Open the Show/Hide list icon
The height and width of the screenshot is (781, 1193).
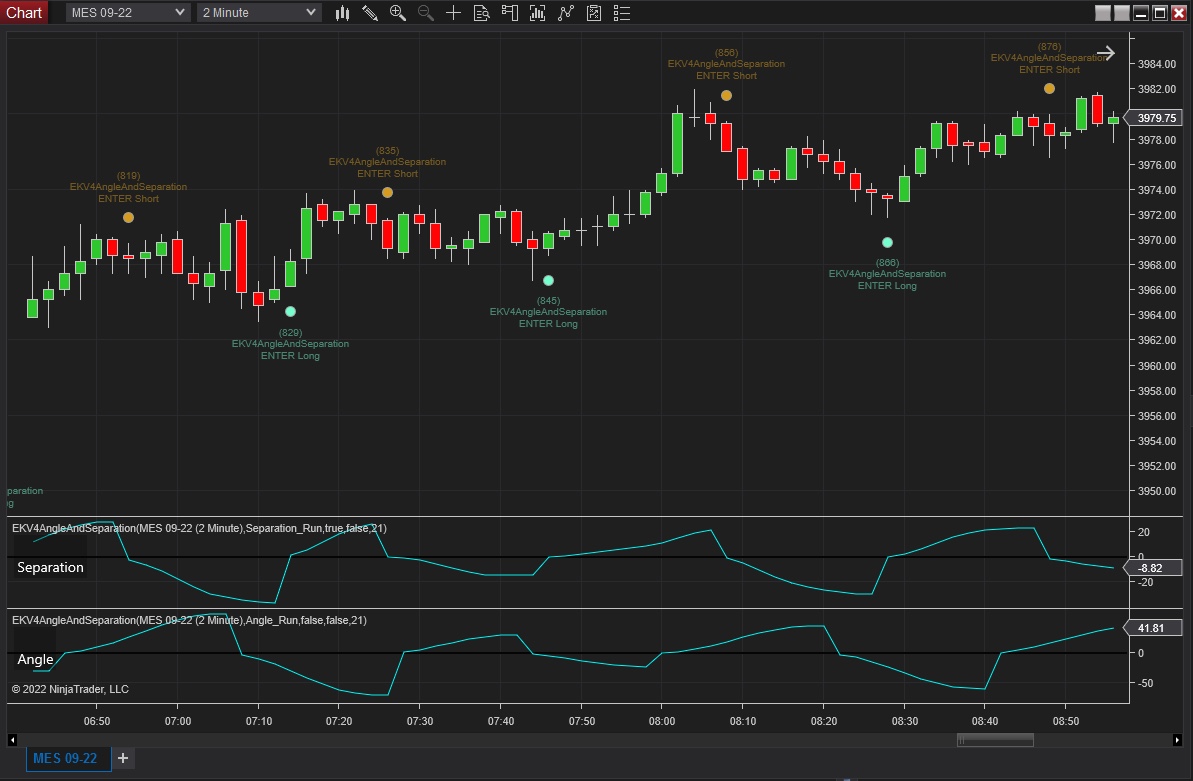coord(622,13)
